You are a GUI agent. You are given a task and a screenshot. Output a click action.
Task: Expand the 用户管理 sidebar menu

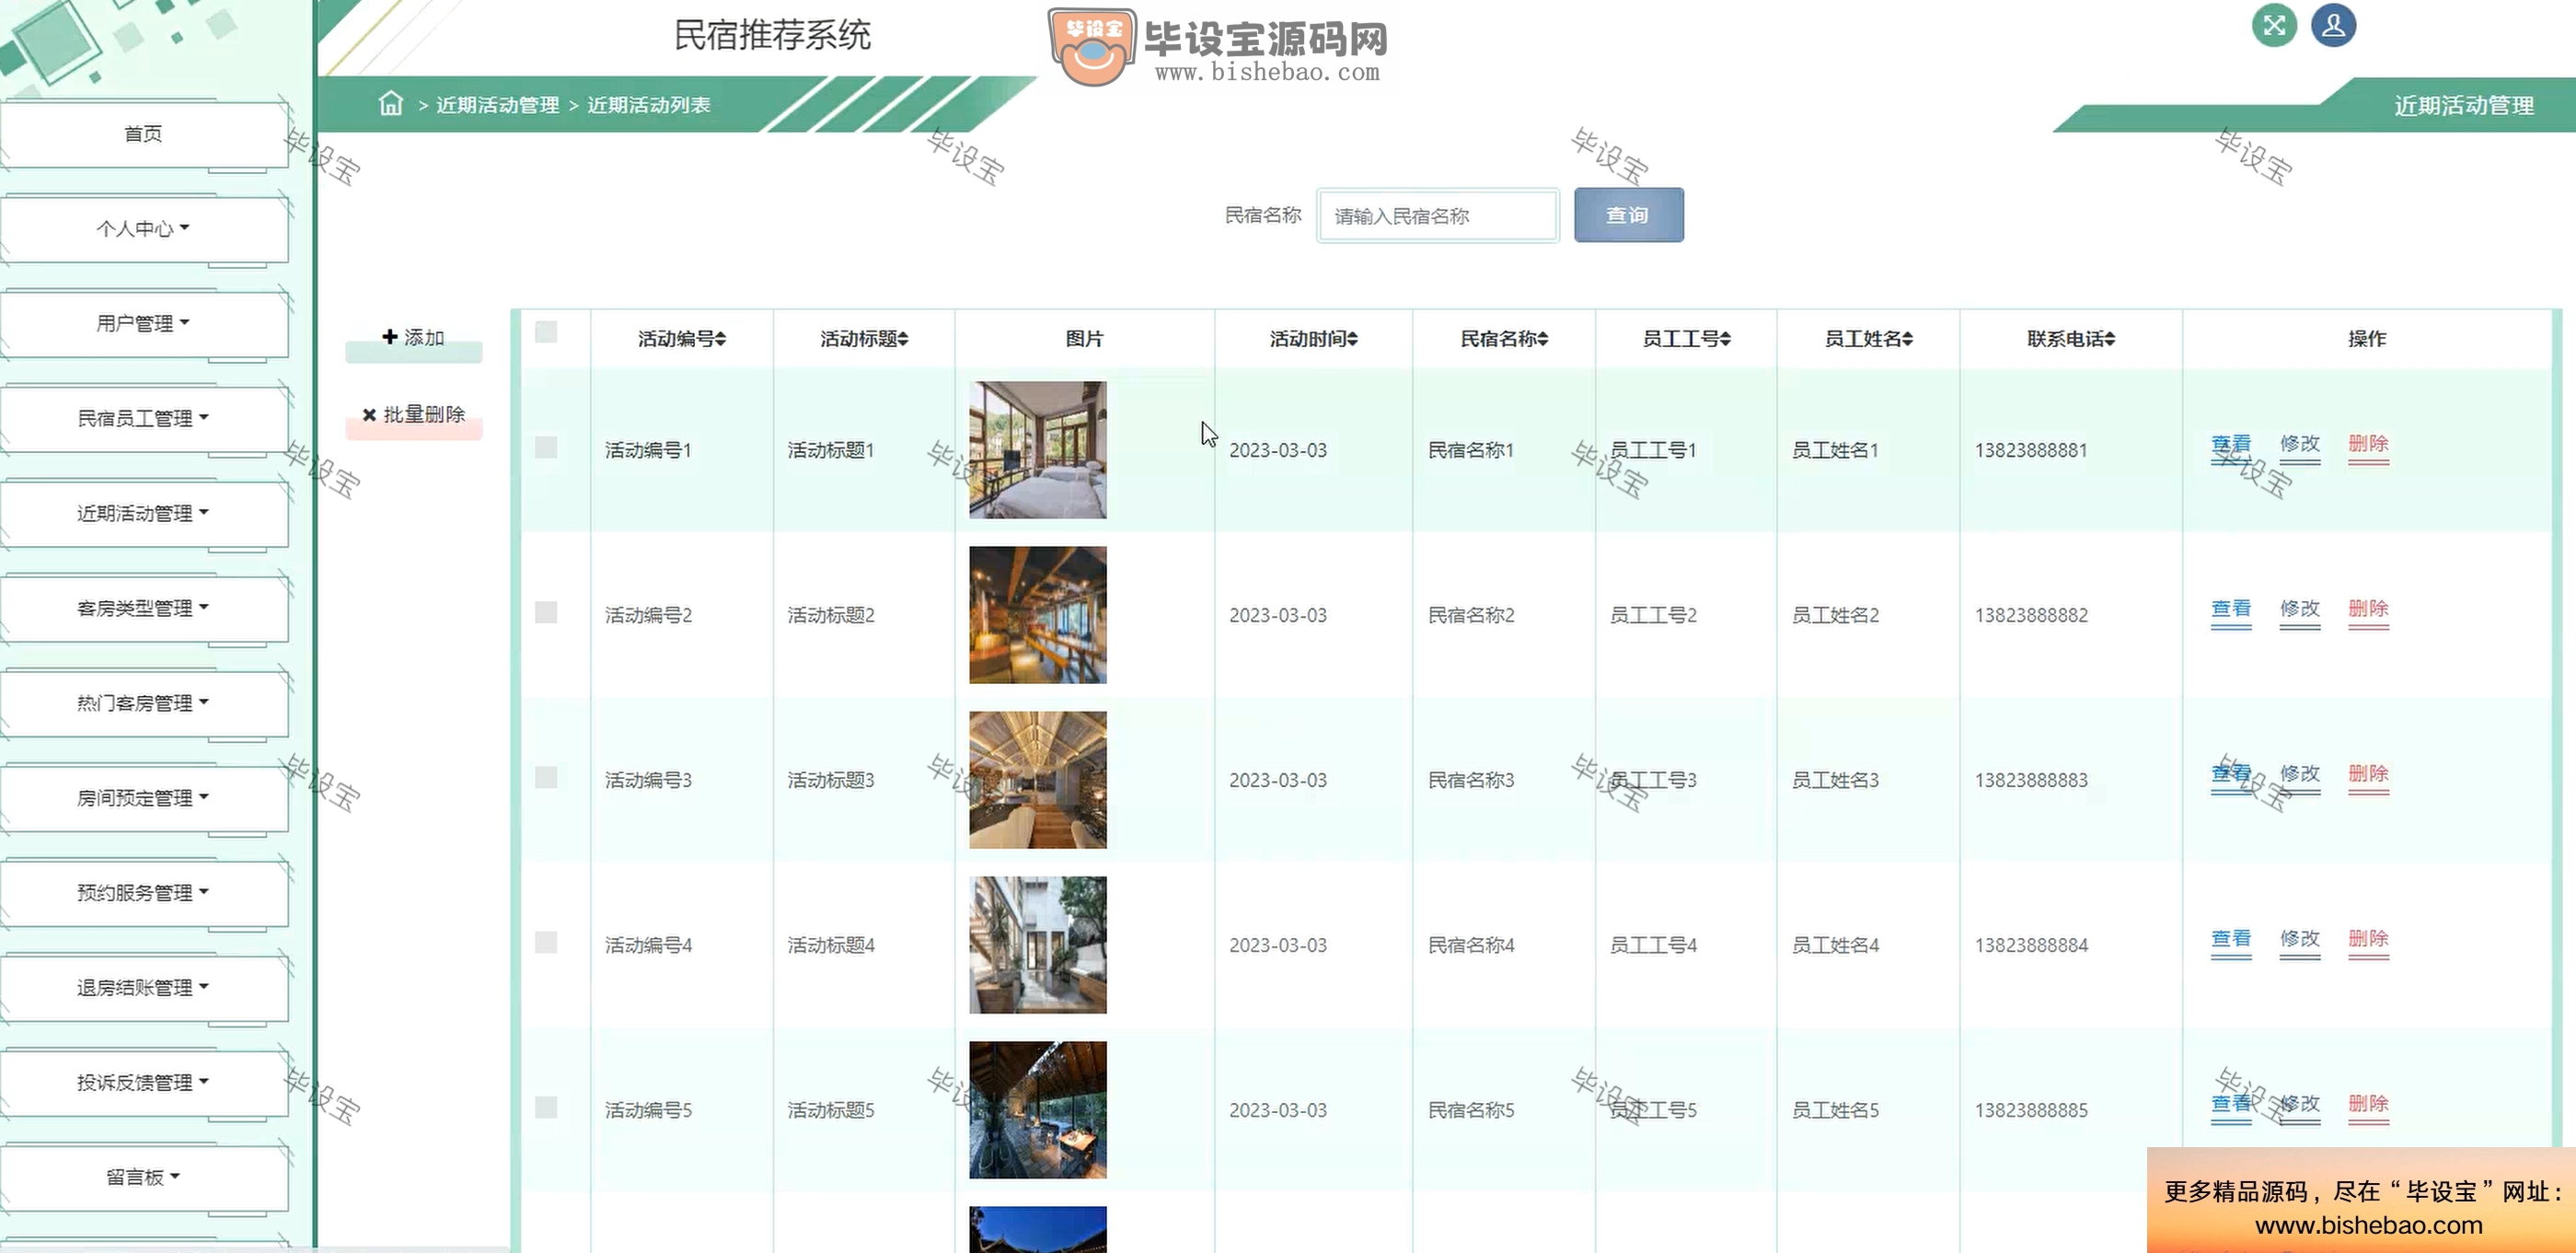pyautogui.click(x=144, y=324)
